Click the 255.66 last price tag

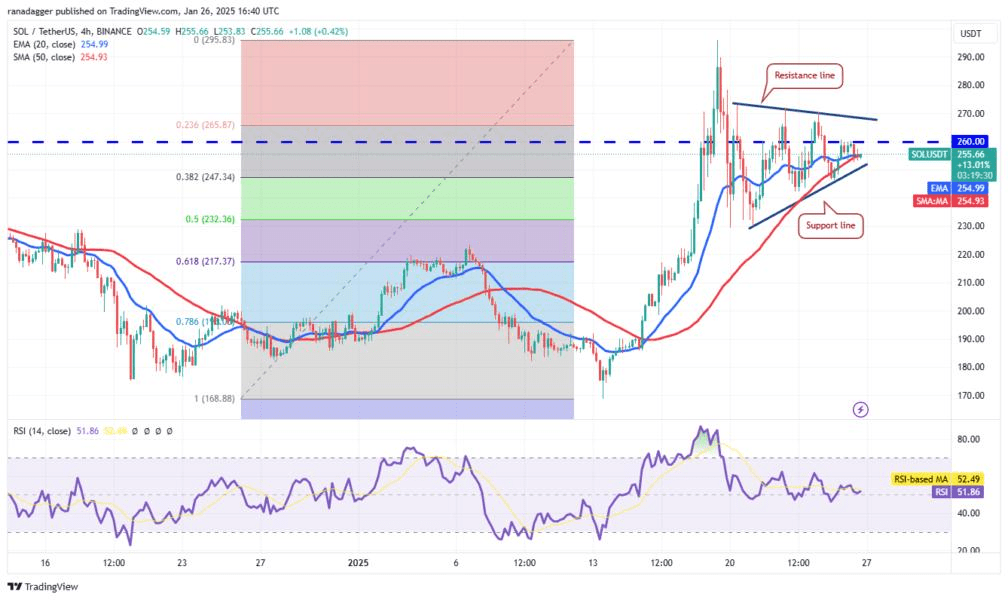tap(970, 154)
